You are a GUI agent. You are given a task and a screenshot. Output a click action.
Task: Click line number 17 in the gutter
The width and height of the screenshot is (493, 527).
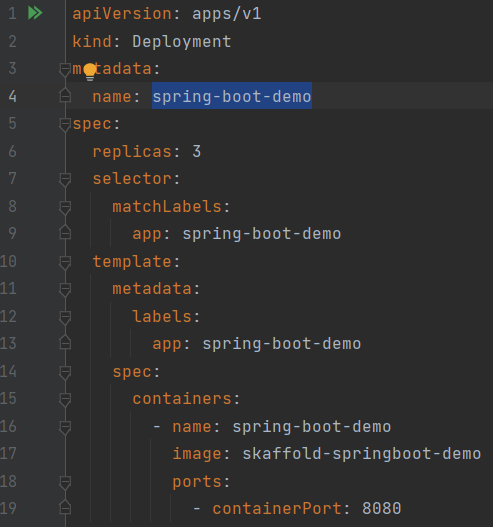[8, 454]
